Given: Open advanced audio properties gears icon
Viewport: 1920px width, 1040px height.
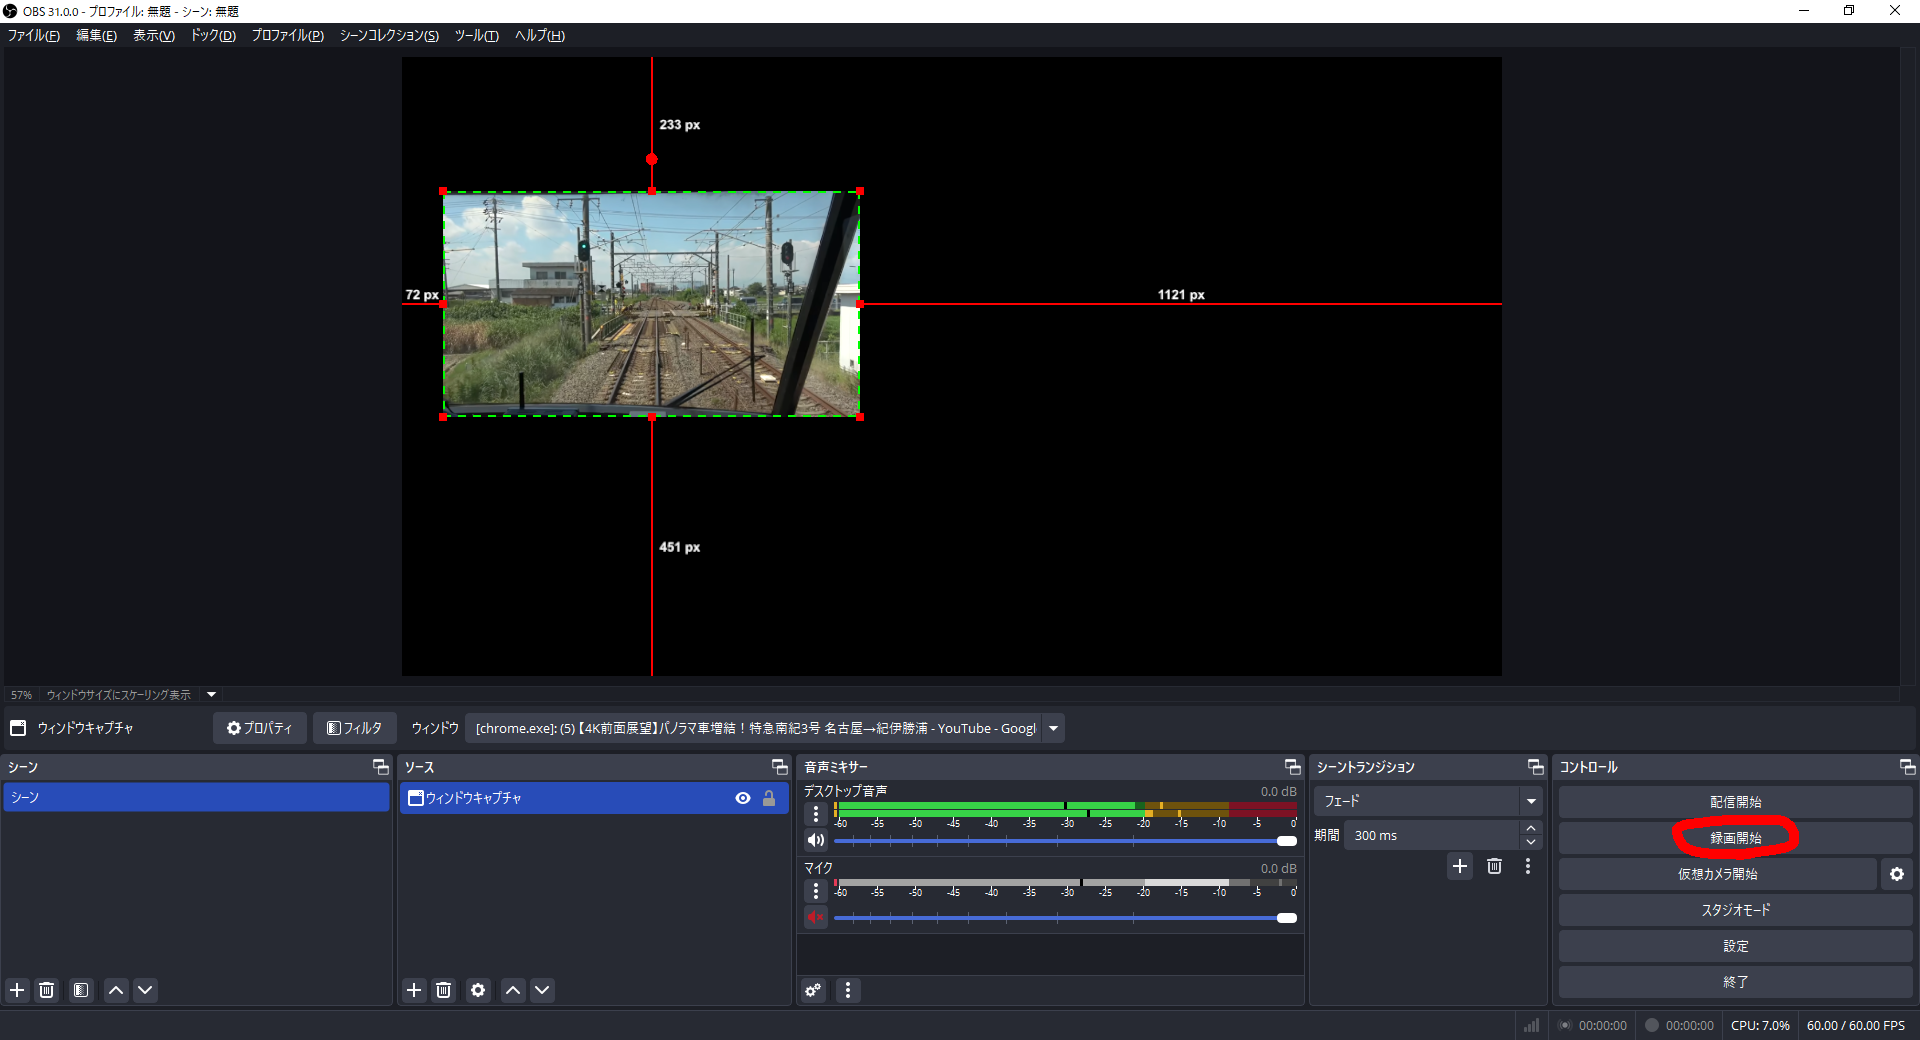Looking at the screenshot, I should (x=814, y=990).
